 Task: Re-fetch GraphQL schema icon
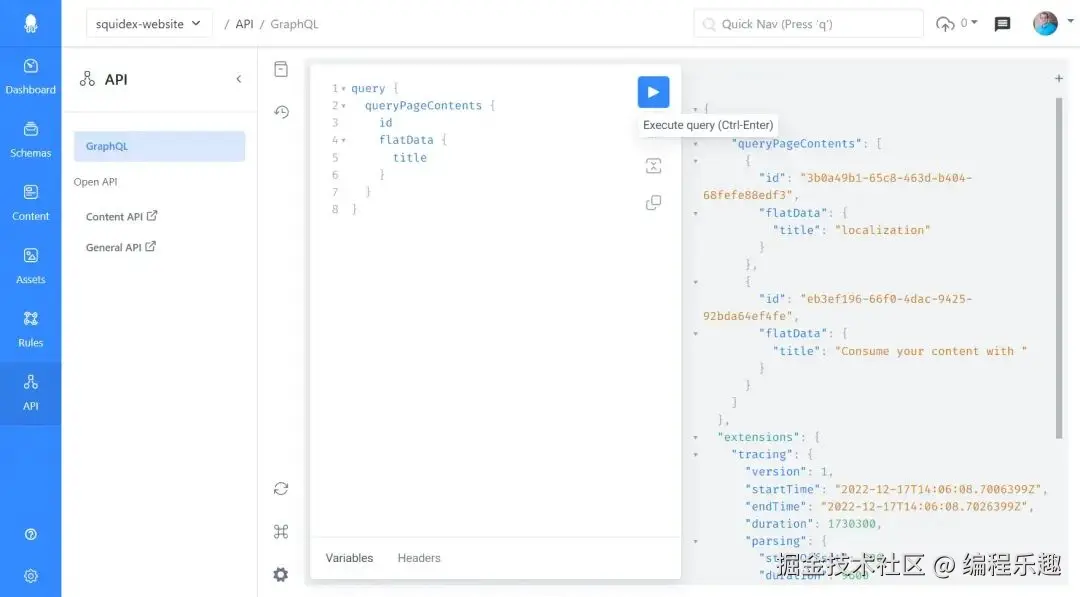281,489
